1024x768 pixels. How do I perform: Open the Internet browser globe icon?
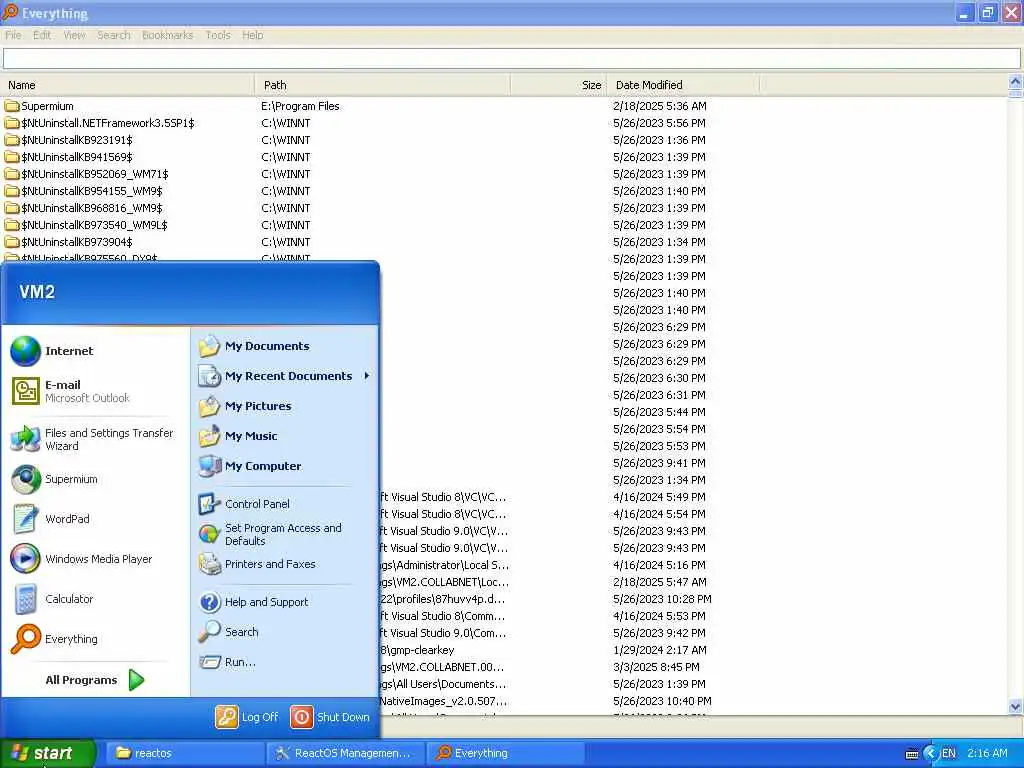click(x=25, y=351)
